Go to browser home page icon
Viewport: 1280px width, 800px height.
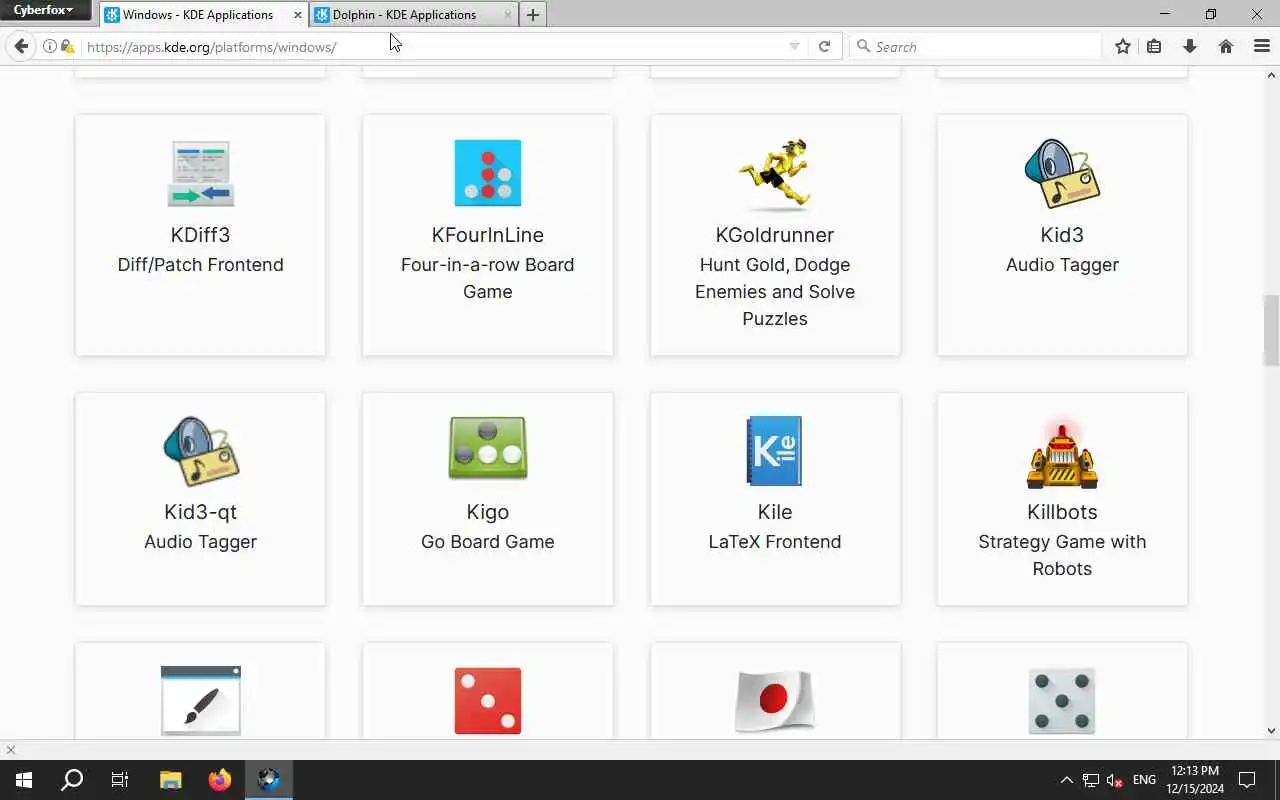coord(1226,46)
